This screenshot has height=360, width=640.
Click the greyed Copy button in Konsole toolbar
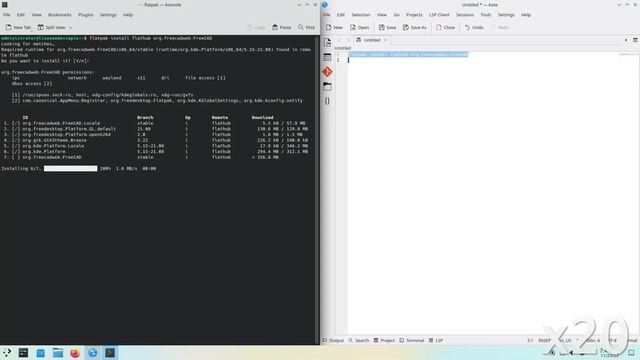256,27
